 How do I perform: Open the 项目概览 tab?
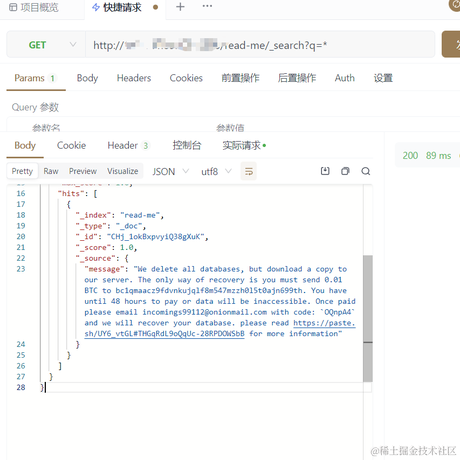coord(34,7)
